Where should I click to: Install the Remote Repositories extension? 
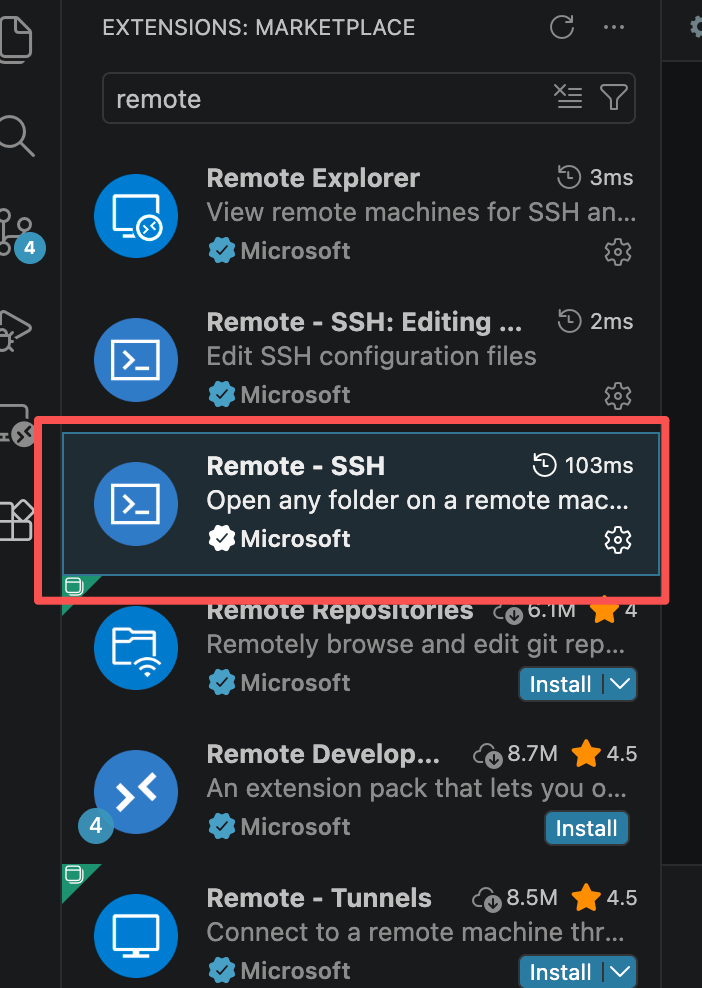[560, 684]
